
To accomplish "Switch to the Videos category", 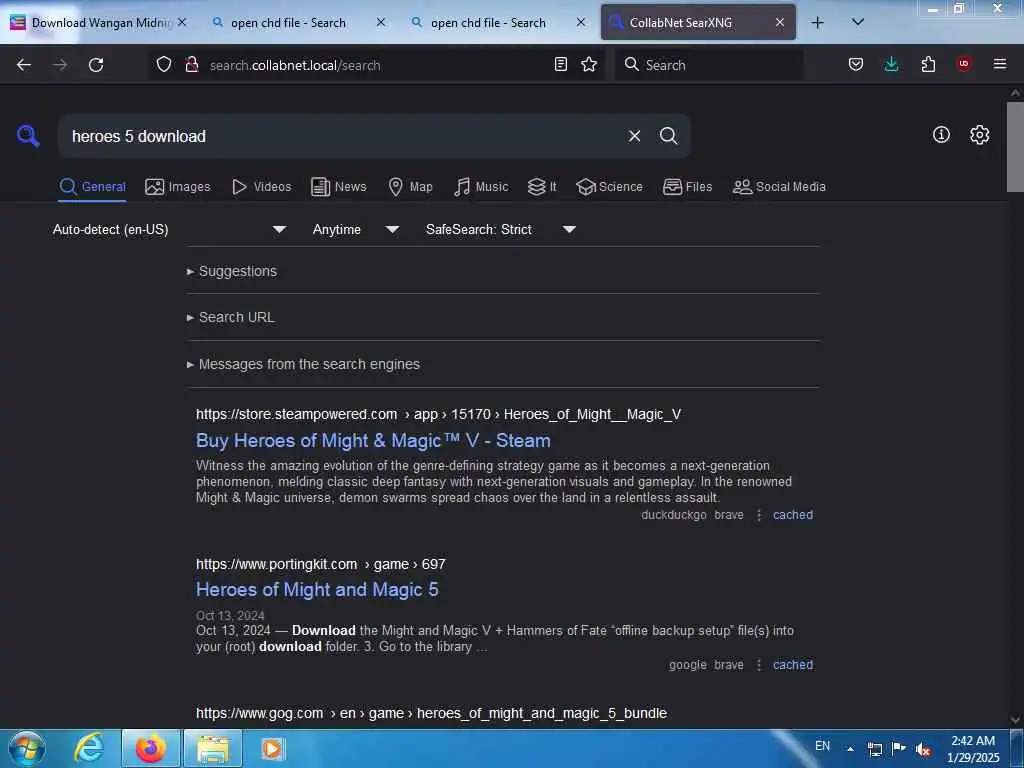I will [261, 187].
